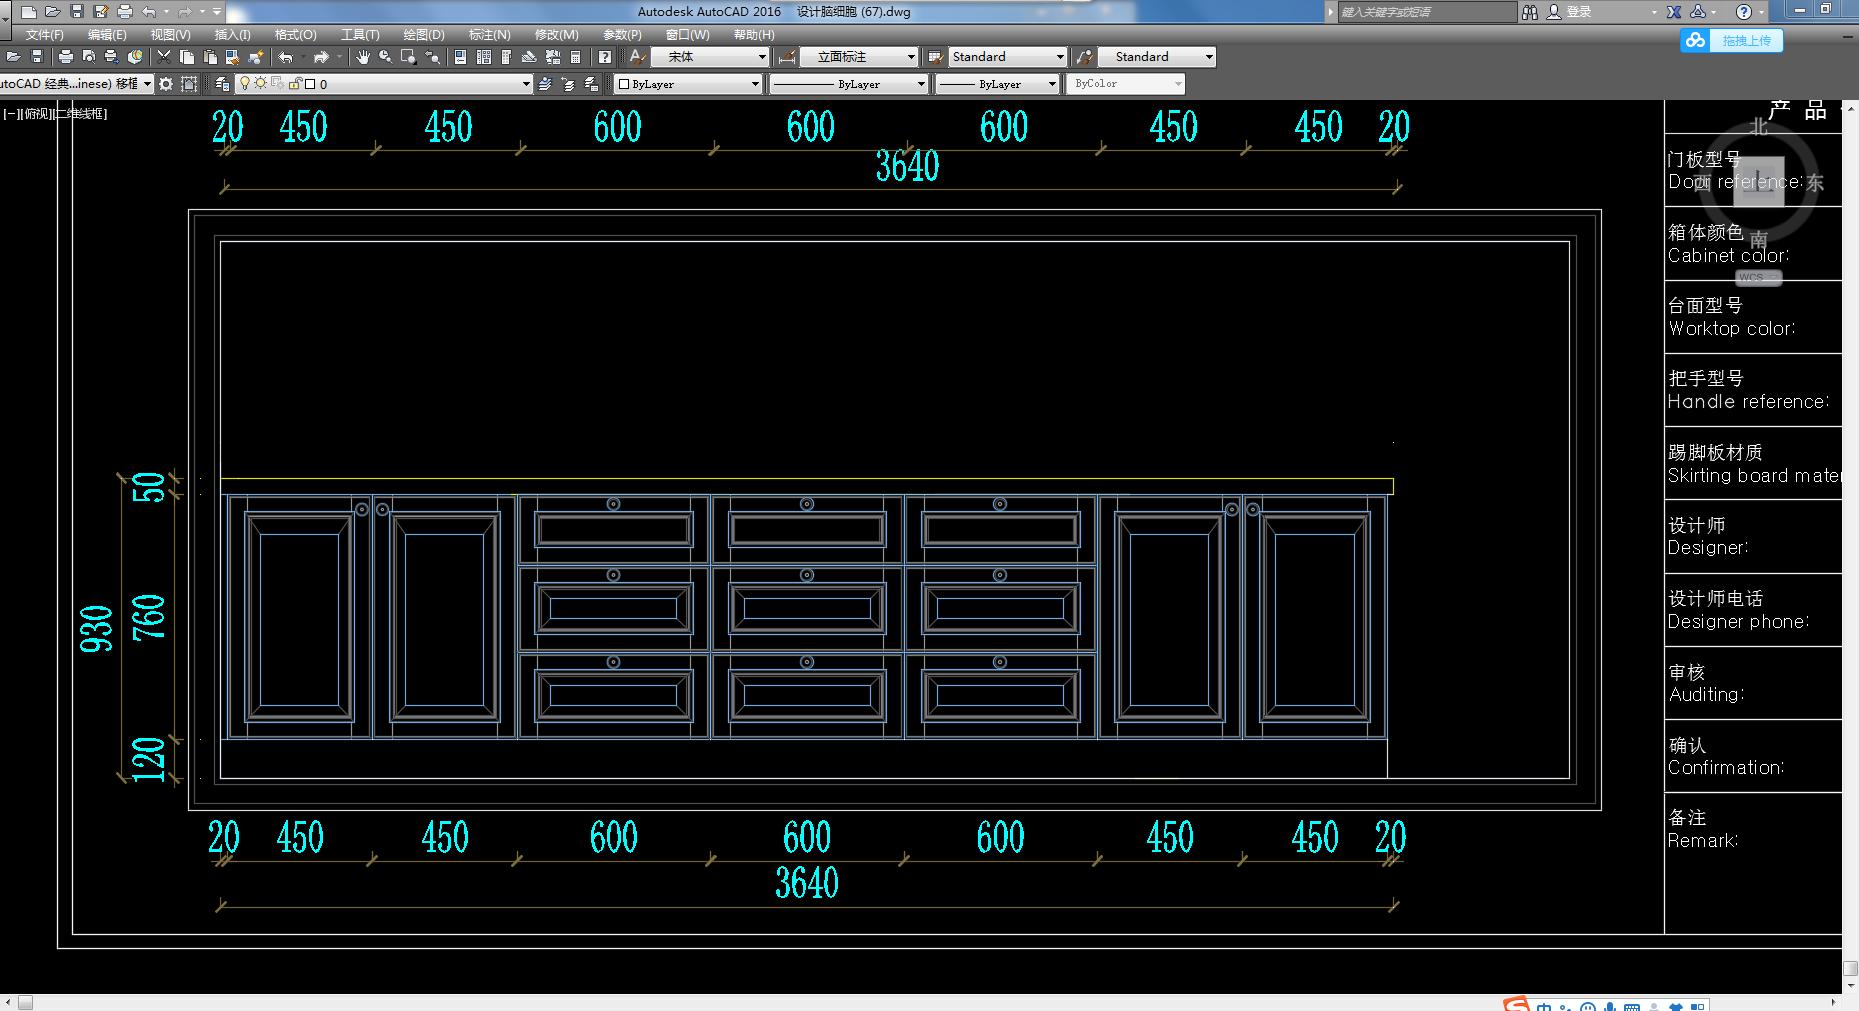Open the Tool Palettes window icon
Screen dimensions: 1859x1011
507,57
